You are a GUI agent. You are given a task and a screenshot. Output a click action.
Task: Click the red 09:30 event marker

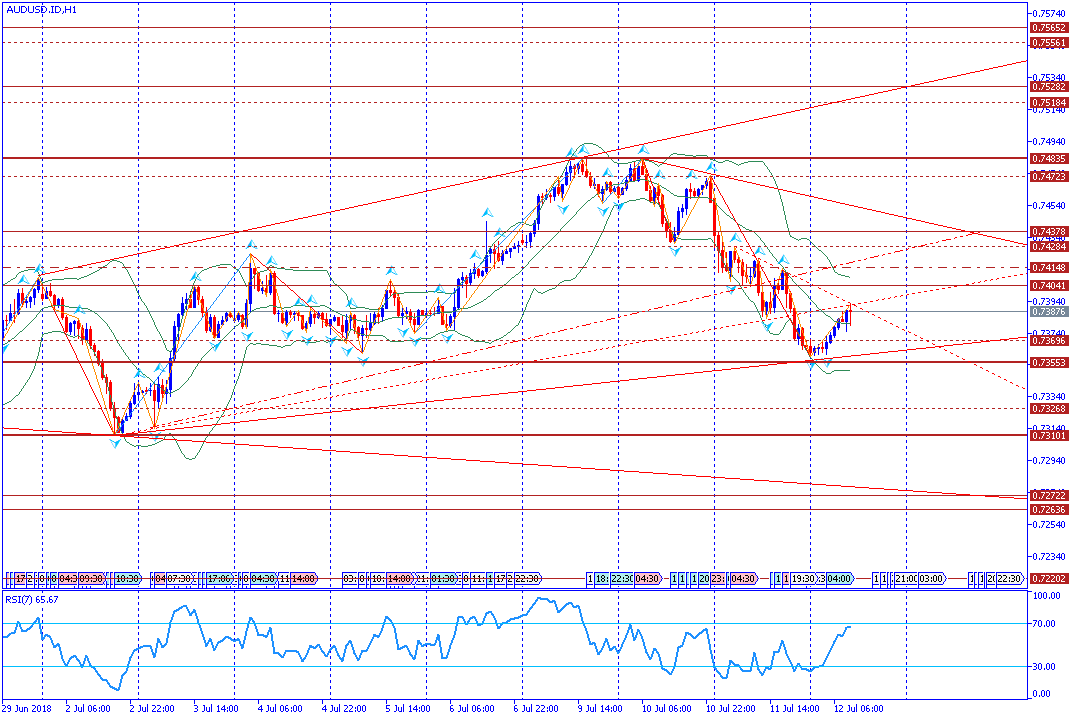[x=90, y=579]
